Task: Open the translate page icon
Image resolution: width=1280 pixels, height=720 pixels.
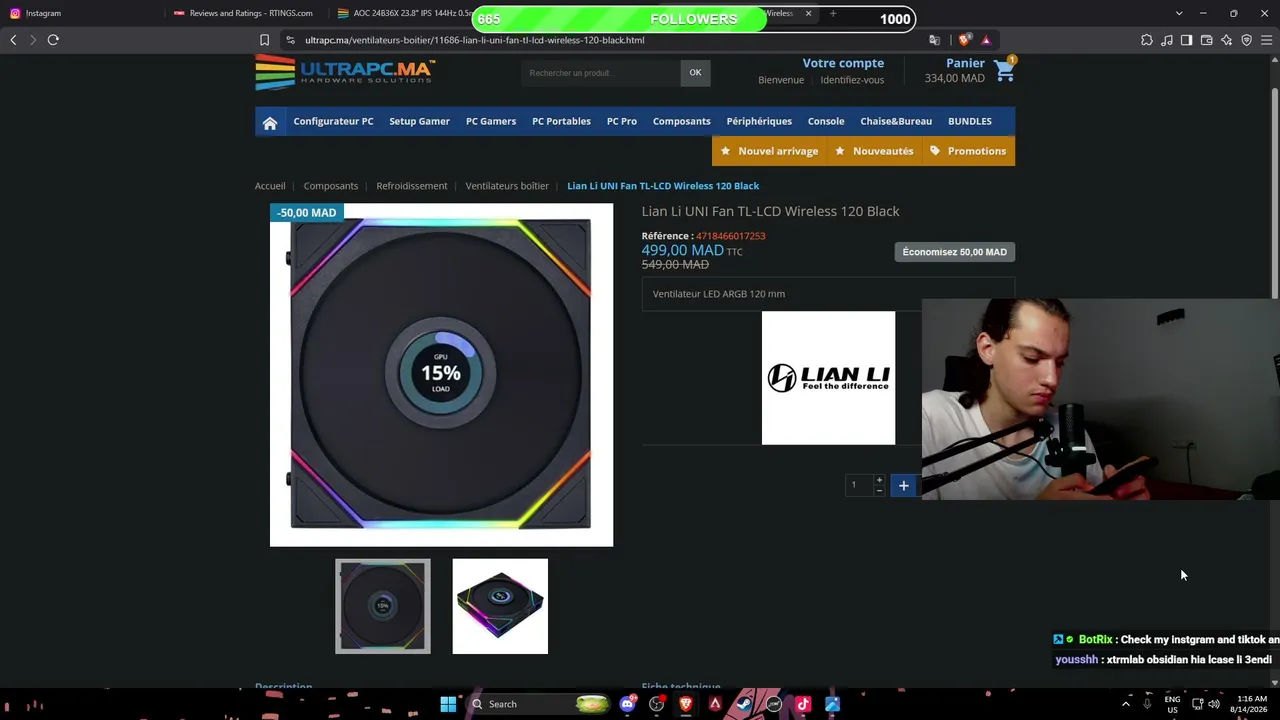Action: pyautogui.click(x=934, y=40)
